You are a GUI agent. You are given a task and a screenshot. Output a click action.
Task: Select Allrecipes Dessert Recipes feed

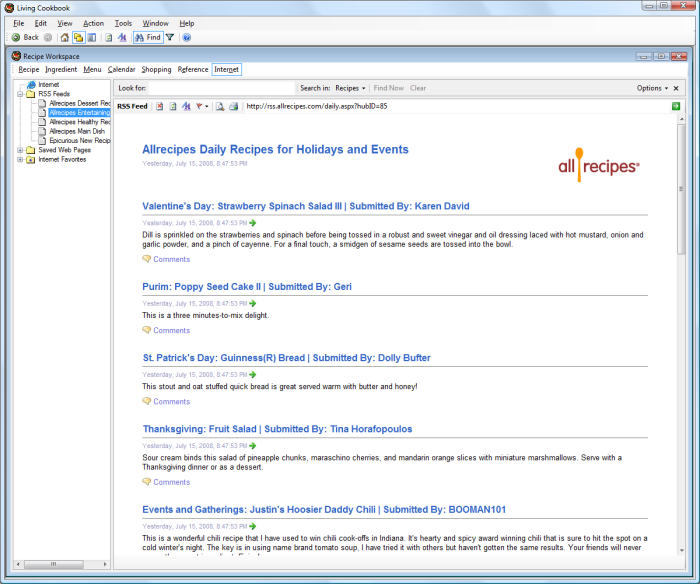(x=79, y=103)
